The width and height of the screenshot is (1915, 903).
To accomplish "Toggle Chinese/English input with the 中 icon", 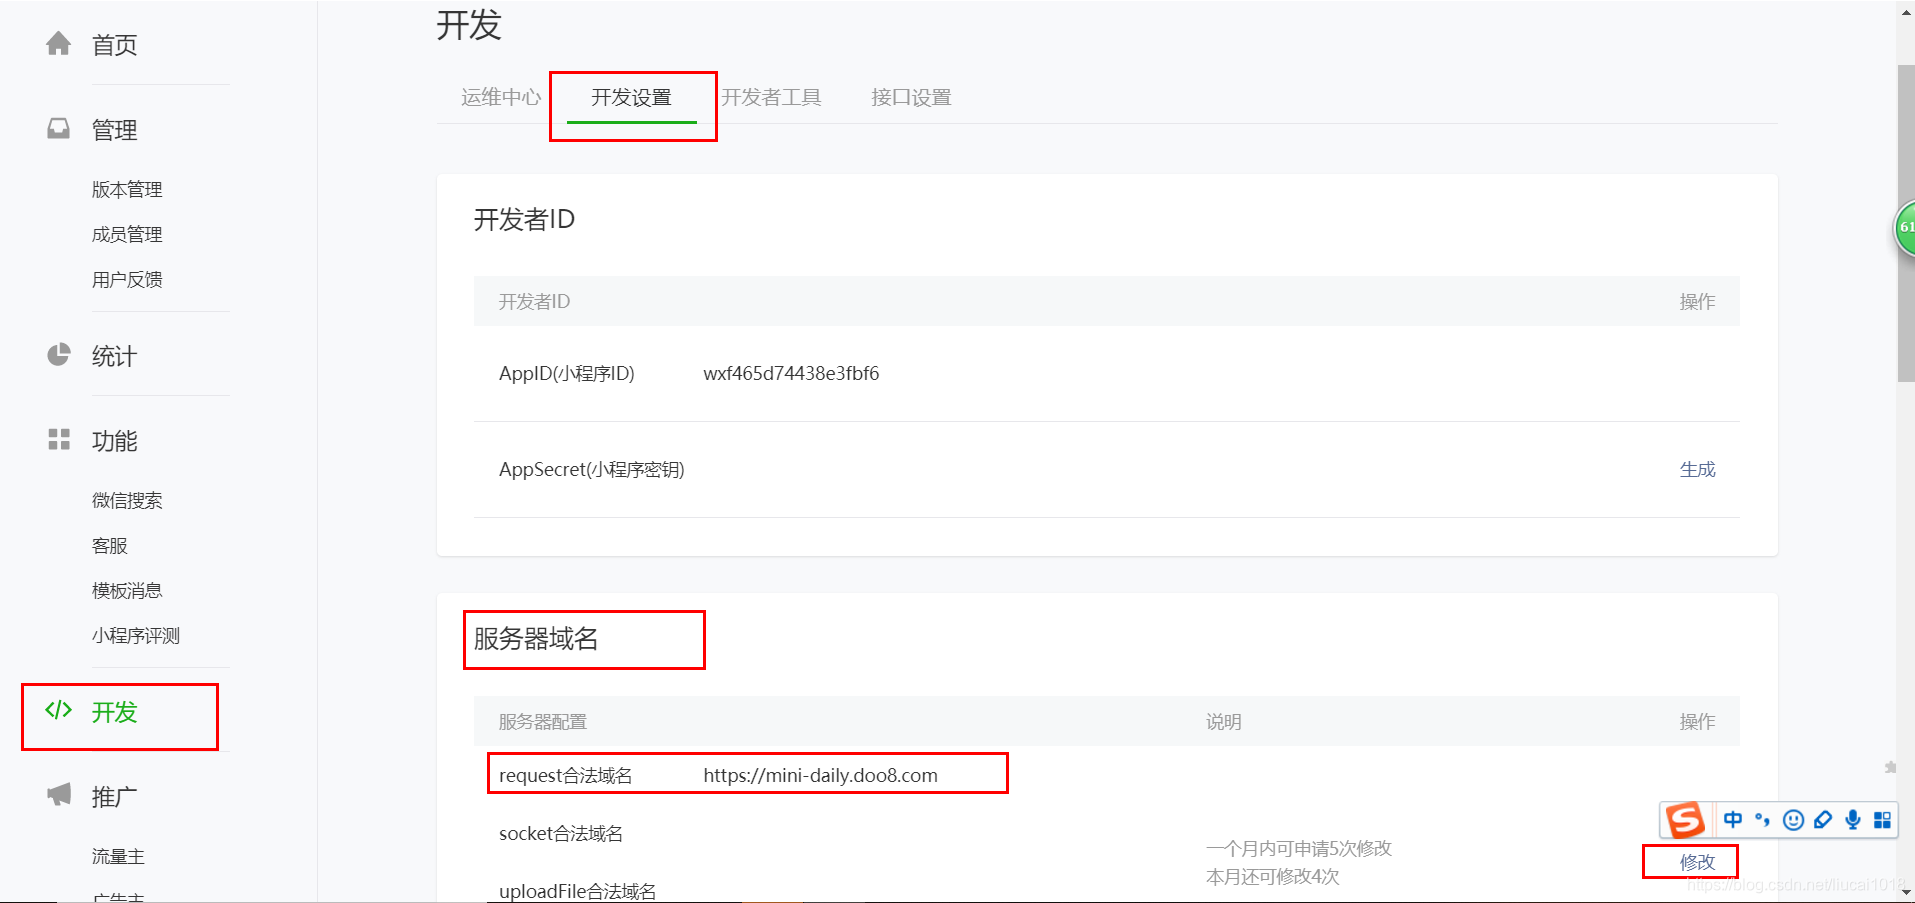I will [1733, 820].
